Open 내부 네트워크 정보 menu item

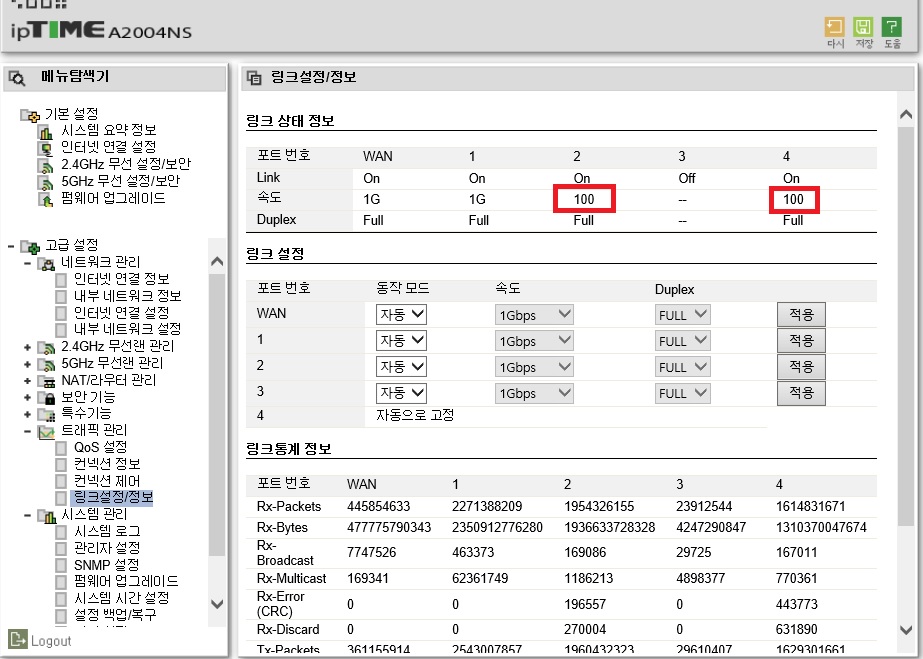pyautogui.click(x=127, y=295)
